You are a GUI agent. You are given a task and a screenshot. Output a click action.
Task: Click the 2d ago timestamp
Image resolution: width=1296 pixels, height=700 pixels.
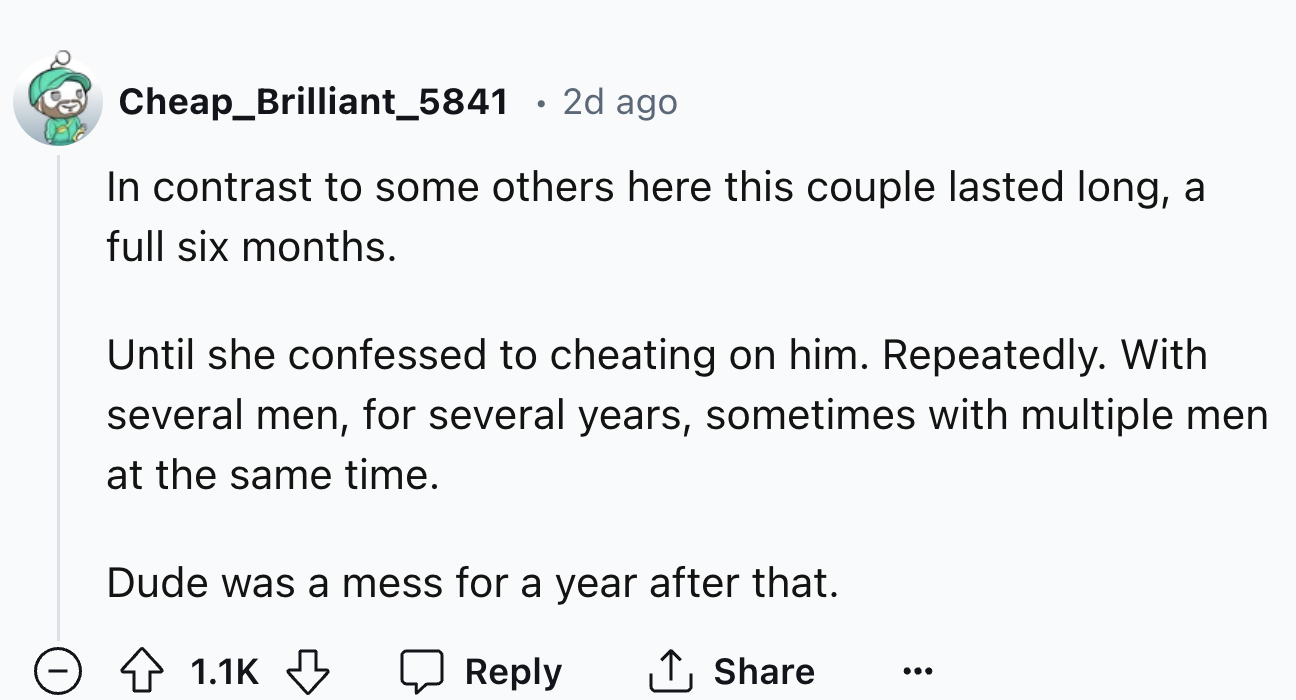pyautogui.click(x=618, y=101)
